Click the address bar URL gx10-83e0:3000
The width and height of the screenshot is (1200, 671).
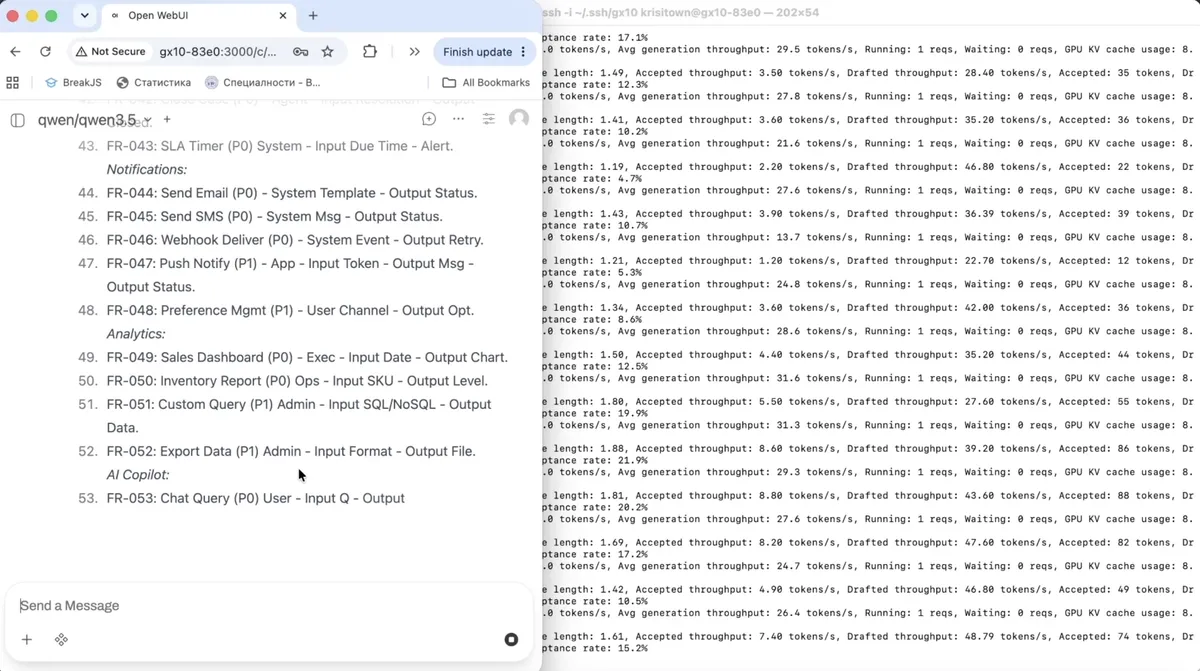[x=218, y=52]
